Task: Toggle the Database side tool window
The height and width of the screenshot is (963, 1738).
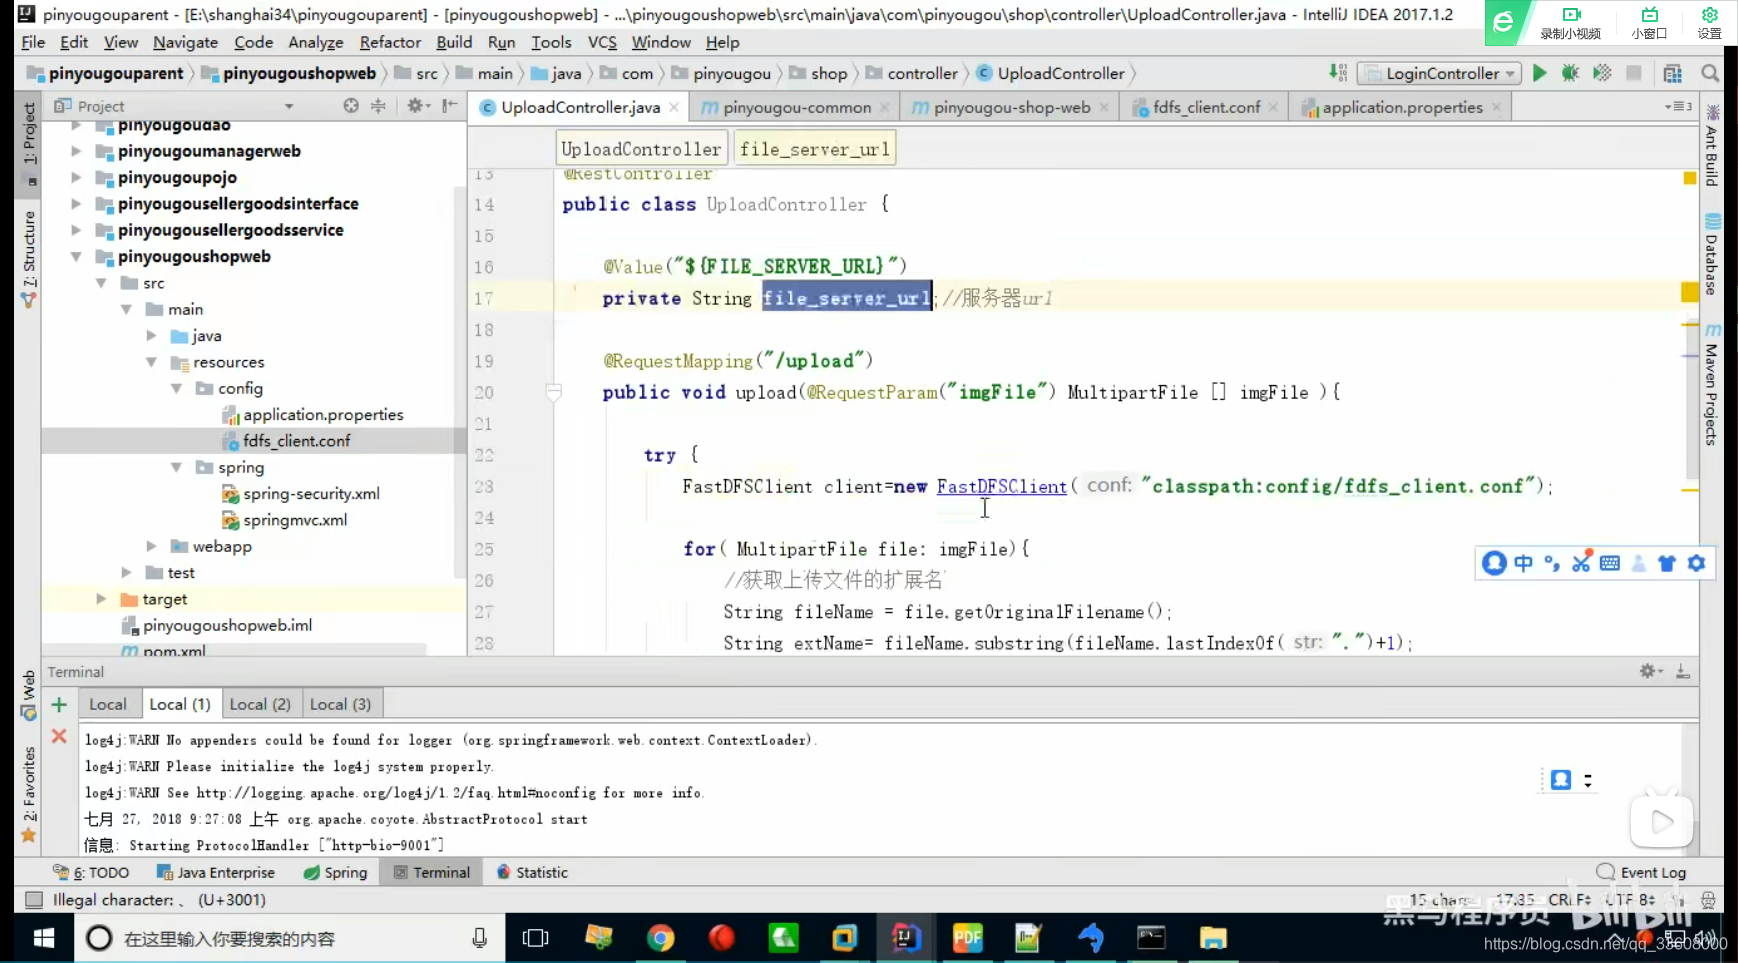Action: [x=1712, y=255]
